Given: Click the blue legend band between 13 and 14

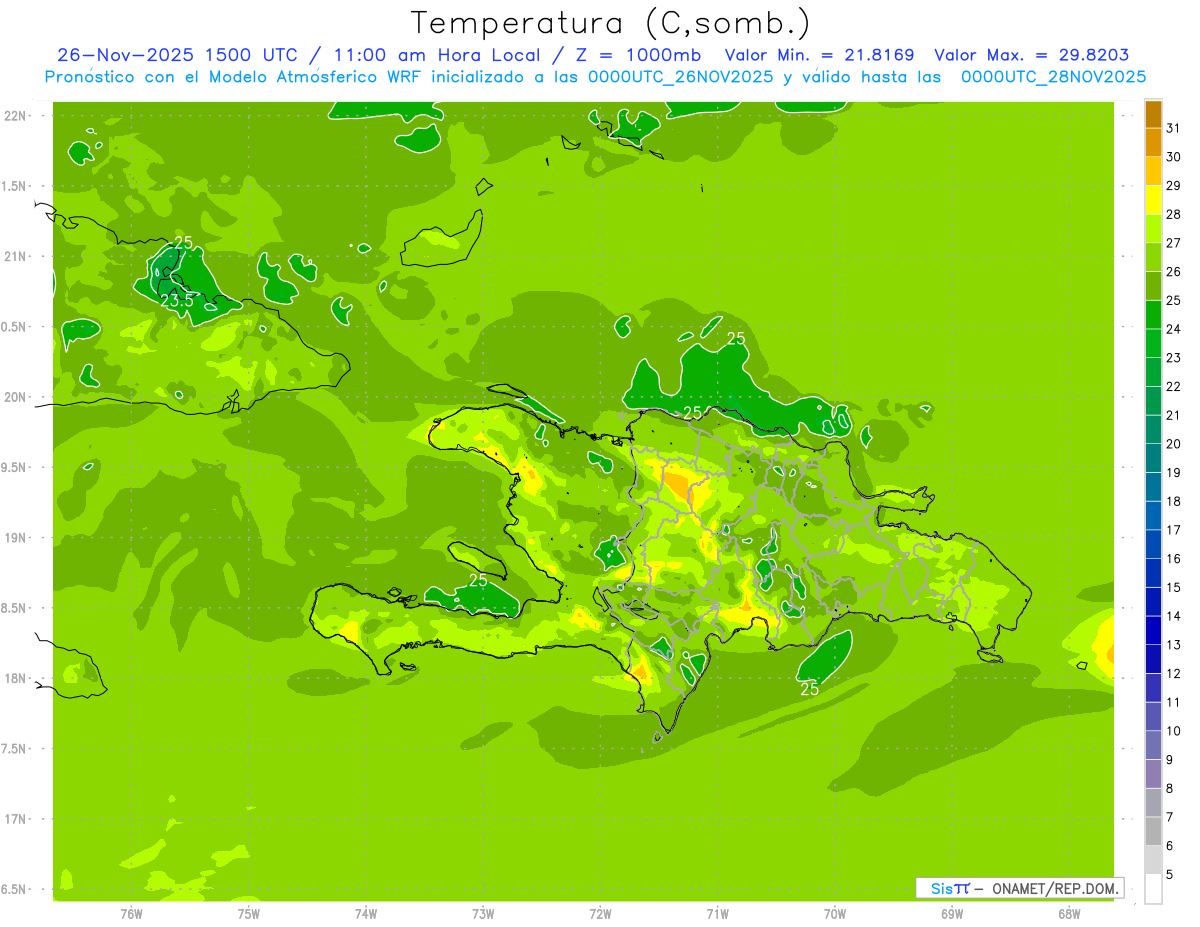Looking at the screenshot, I should (x=1153, y=630).
